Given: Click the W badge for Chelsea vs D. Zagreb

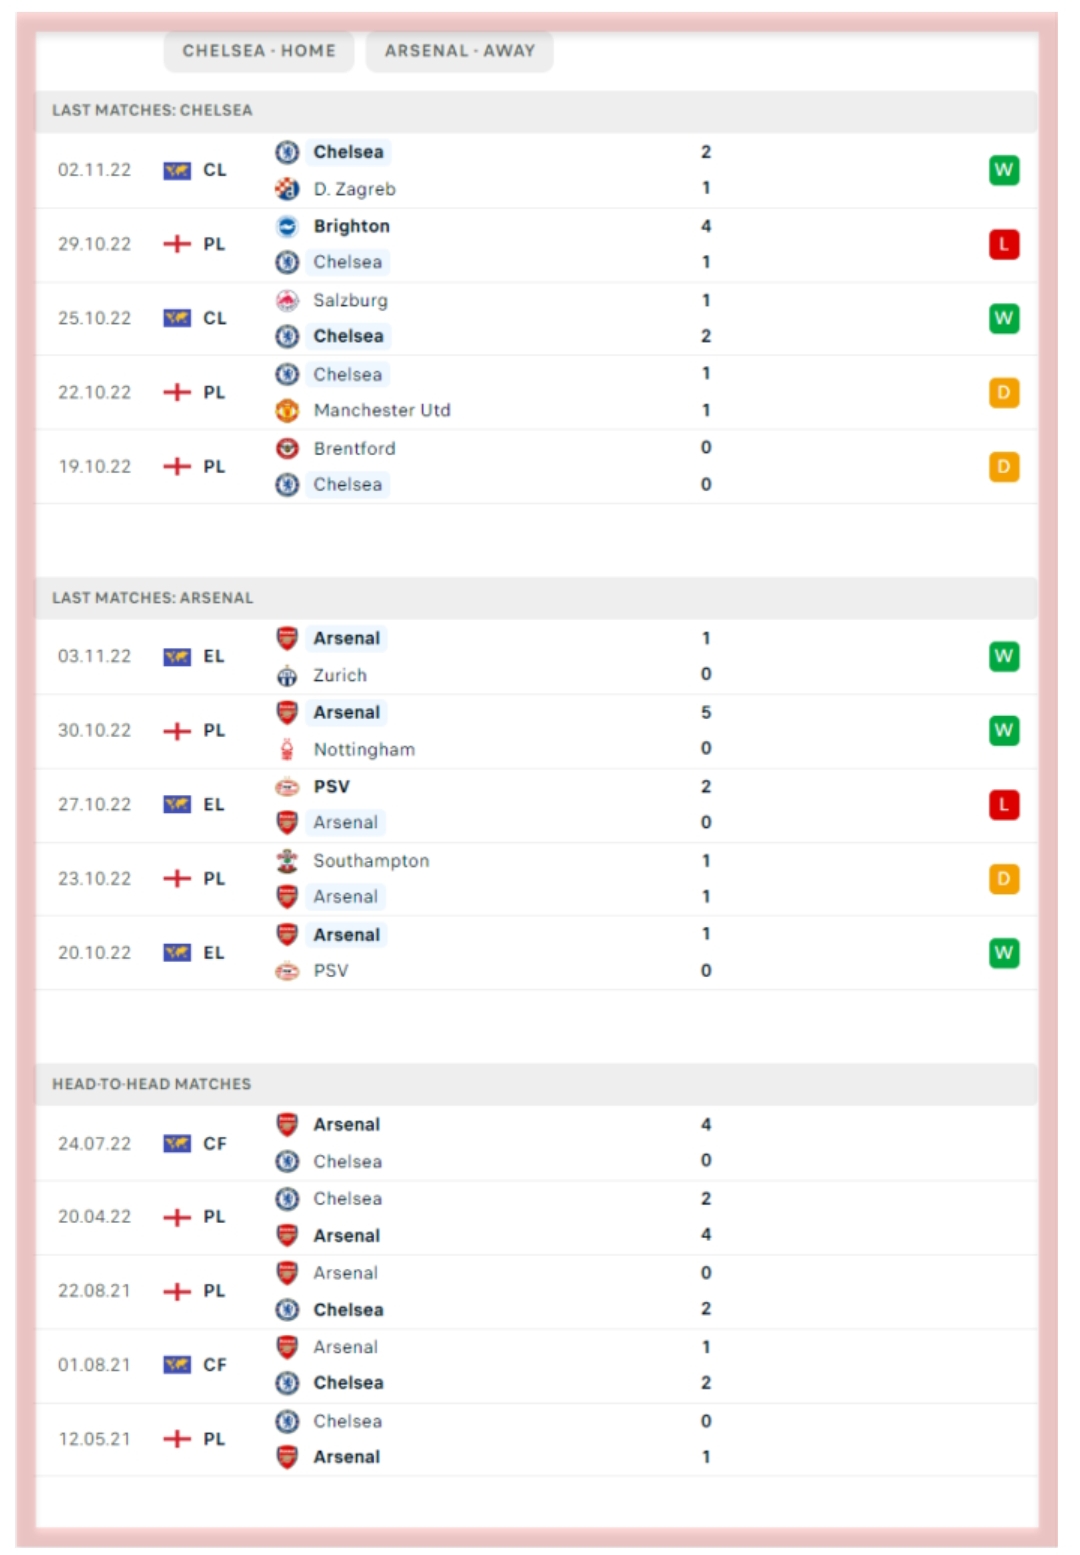Looking at the screenshot, I should tap(1003, 170).
